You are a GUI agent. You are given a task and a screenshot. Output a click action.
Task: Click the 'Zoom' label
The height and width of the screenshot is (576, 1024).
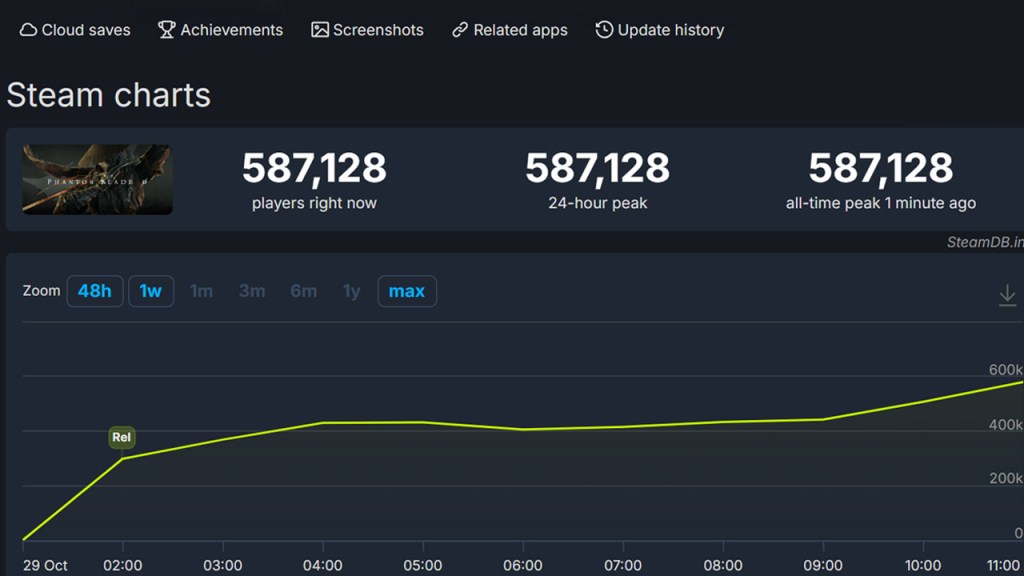tap(41, 291)
